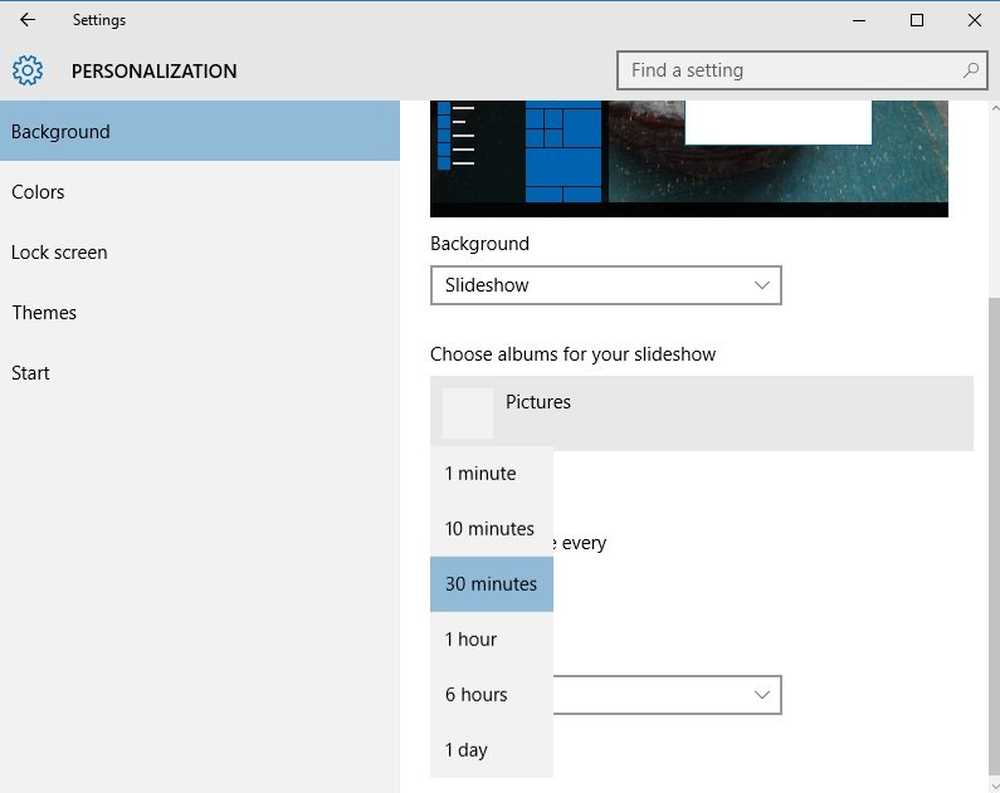The height and width of the screenshot is (793, 1000).
Task: Focus the 'Find a setting' search field
Action: (790, 71)
